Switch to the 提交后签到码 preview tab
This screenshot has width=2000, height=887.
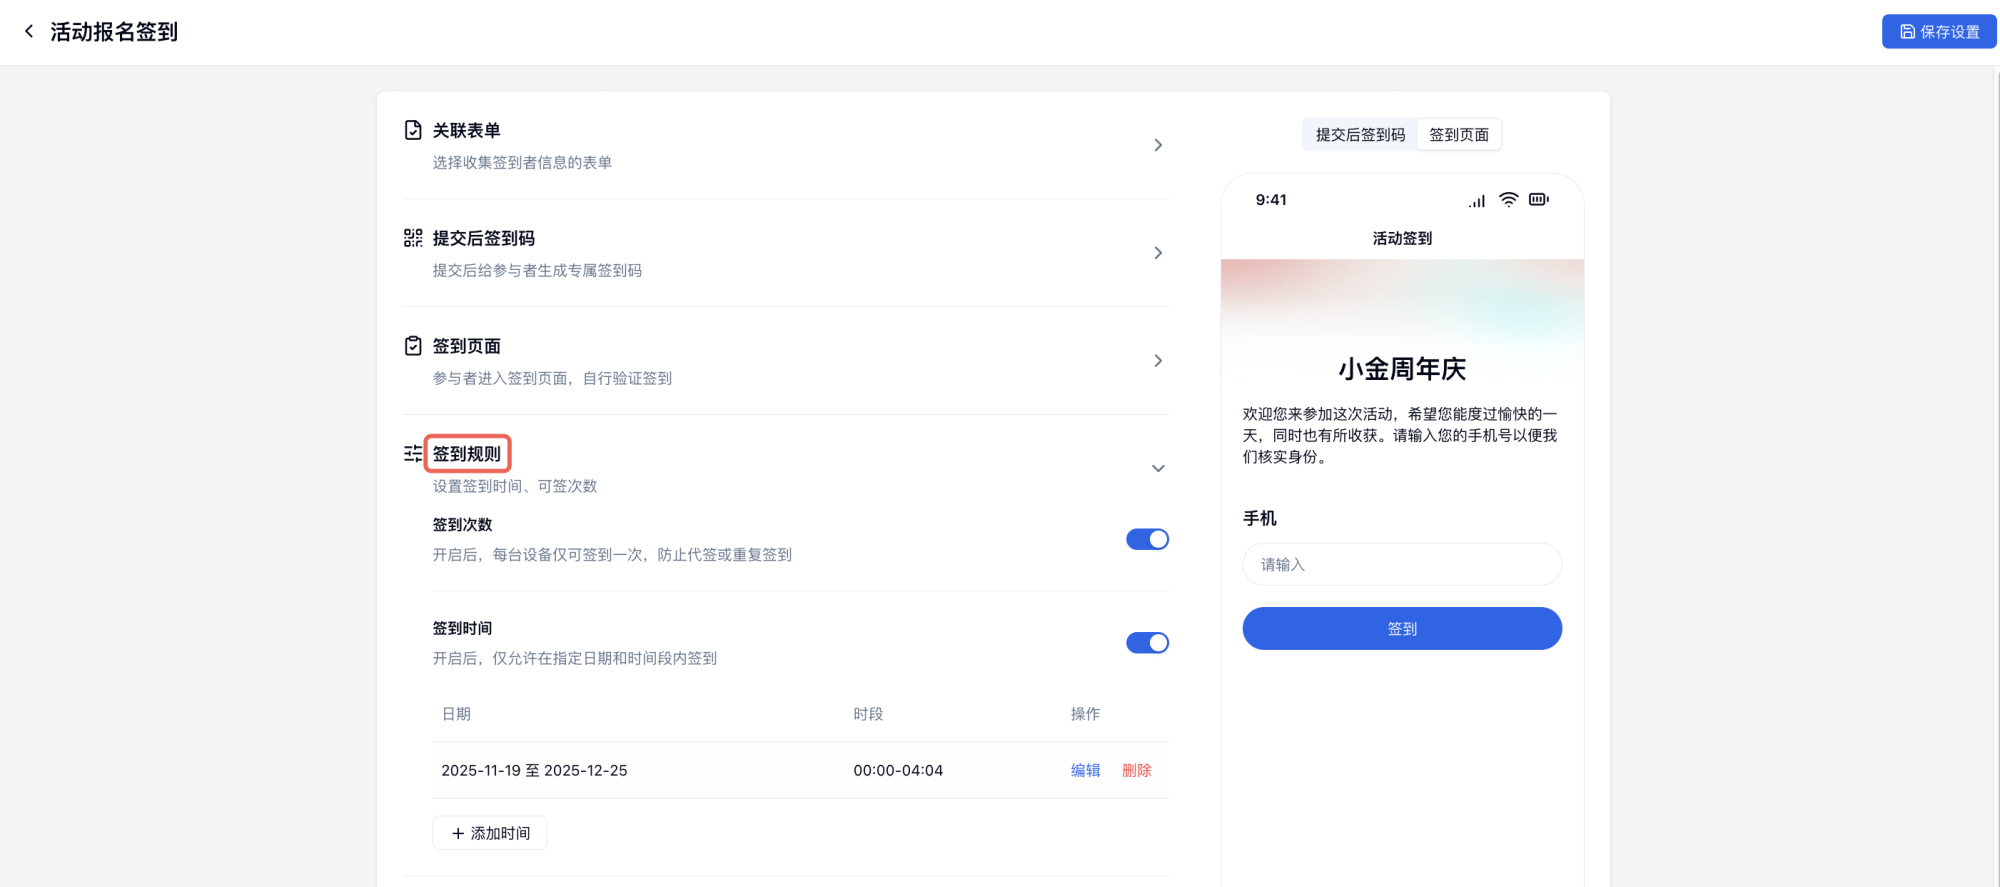pyautogui.click(x=1360, y=135)
